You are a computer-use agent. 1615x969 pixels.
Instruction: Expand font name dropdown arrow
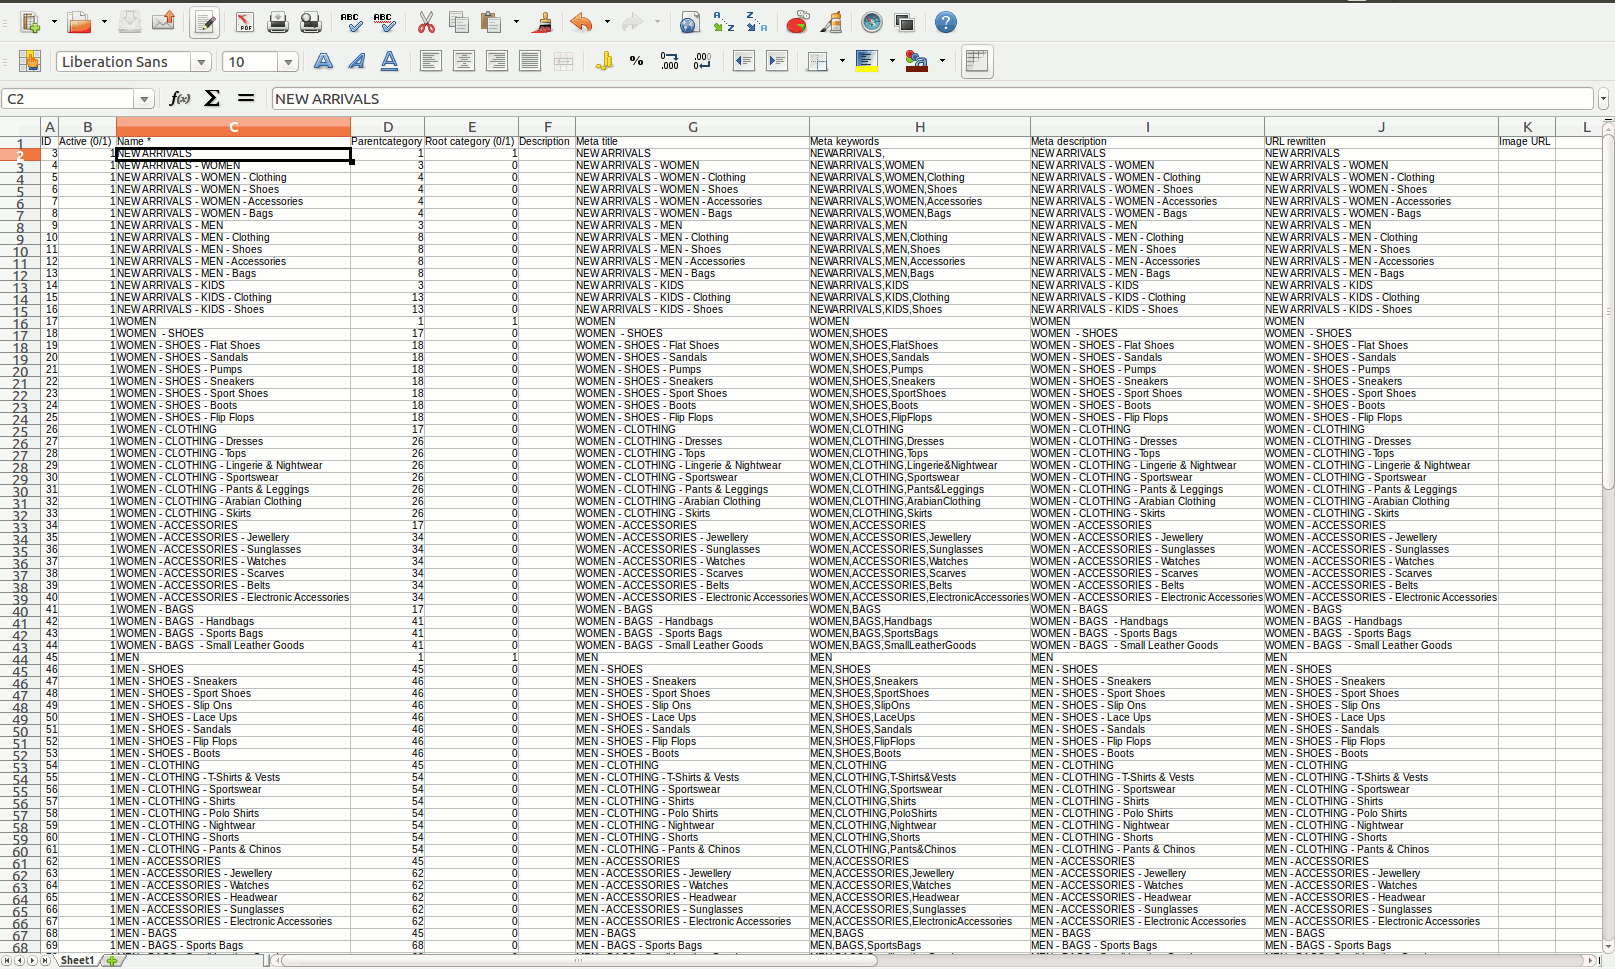click(200, 62)
